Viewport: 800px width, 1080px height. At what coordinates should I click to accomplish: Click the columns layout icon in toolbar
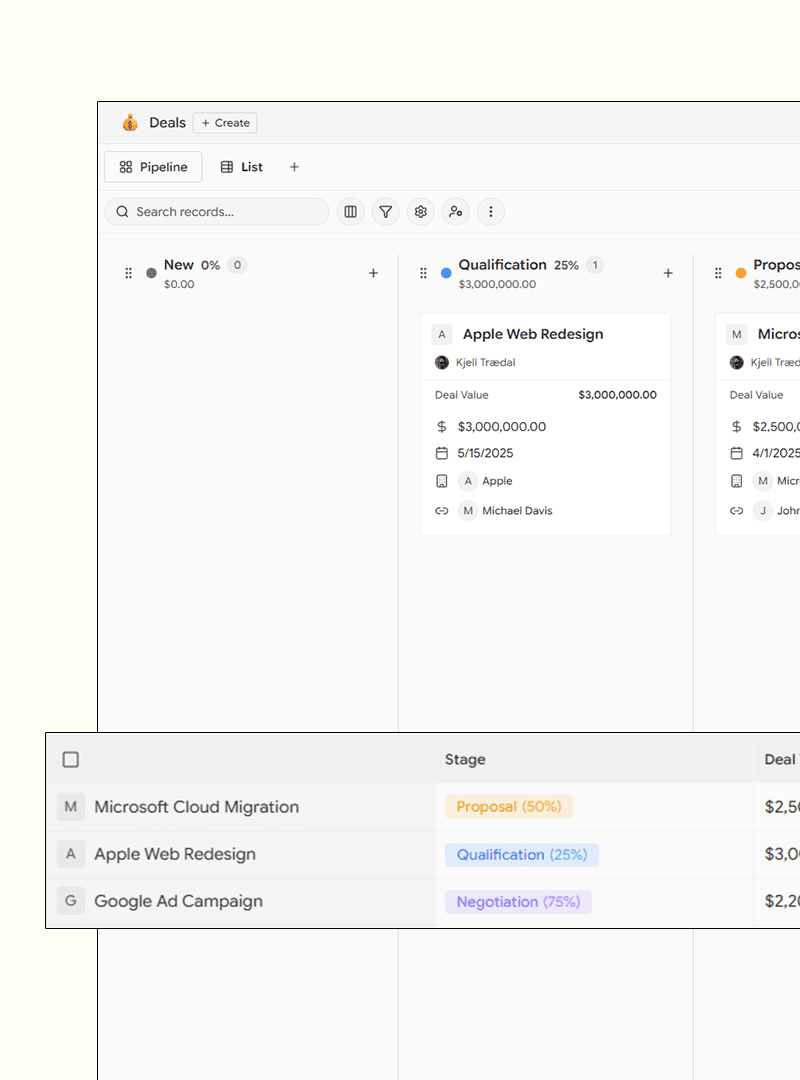coord(350,212)
